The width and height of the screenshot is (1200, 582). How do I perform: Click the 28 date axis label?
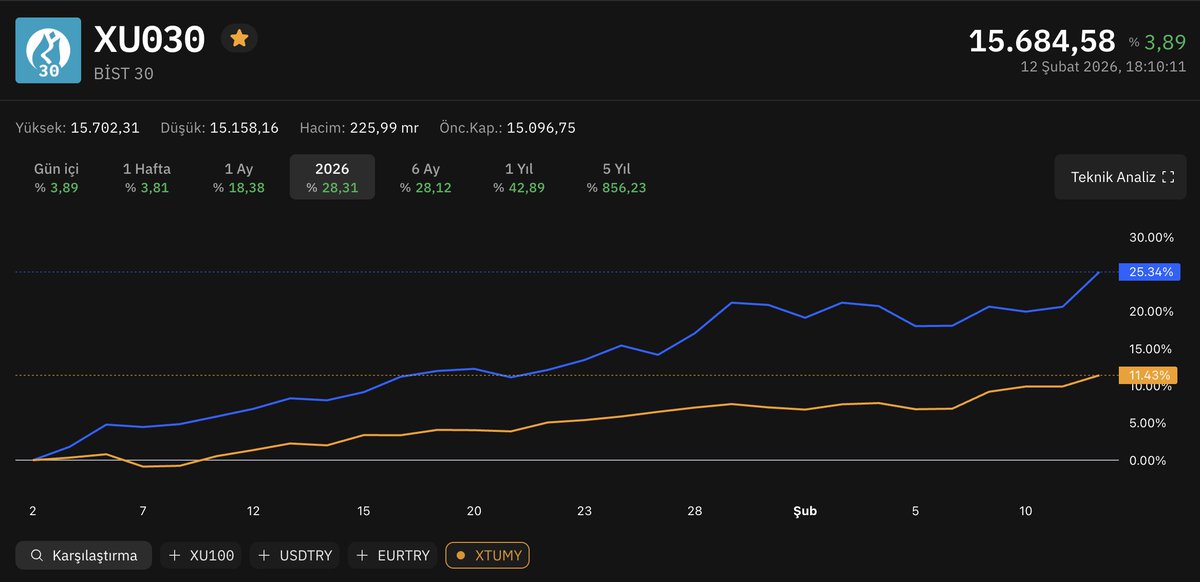pos(695,511)
